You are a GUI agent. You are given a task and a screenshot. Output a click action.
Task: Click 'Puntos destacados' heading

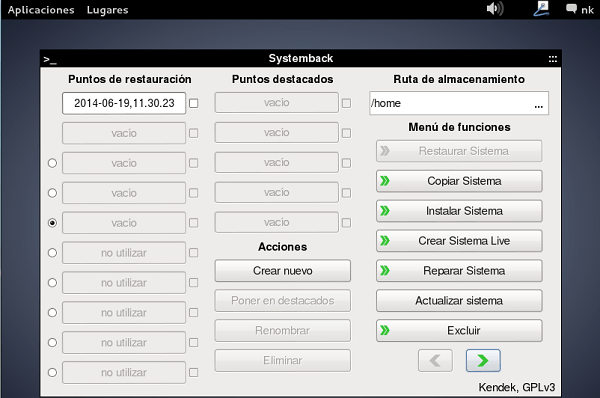[282, 79]
